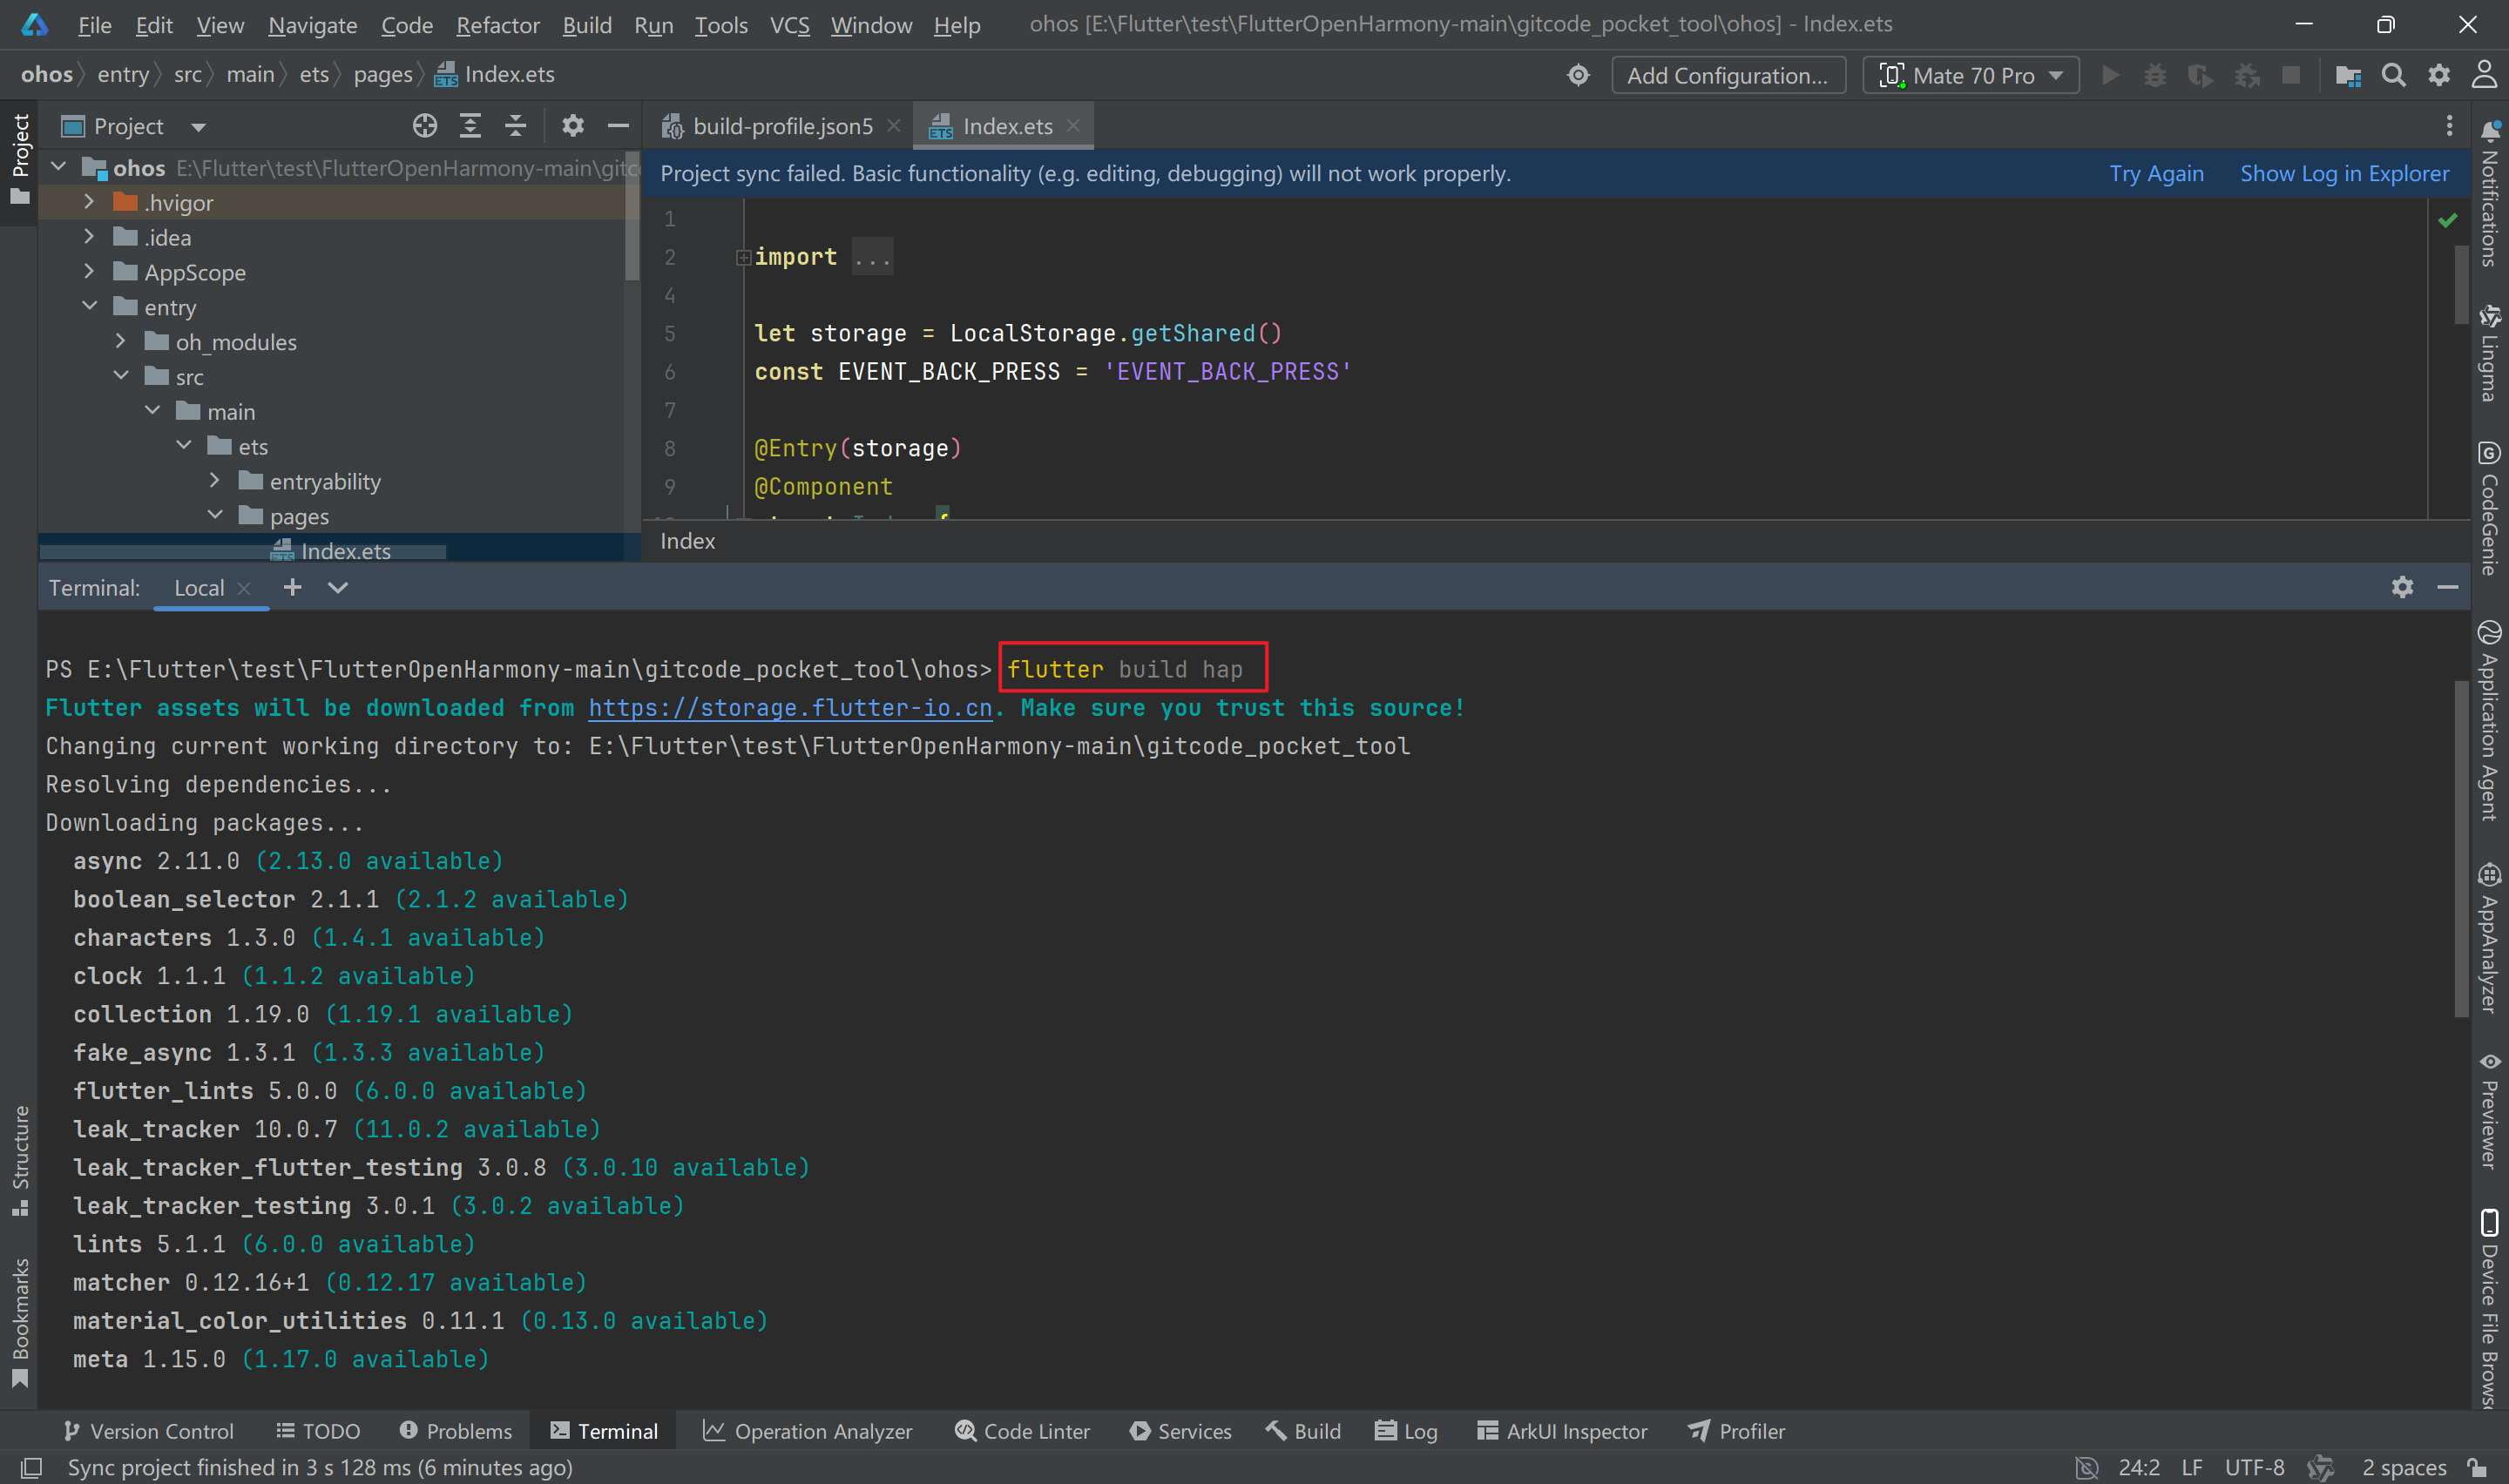Click the locate-in-project target icon

coord(425,126)
